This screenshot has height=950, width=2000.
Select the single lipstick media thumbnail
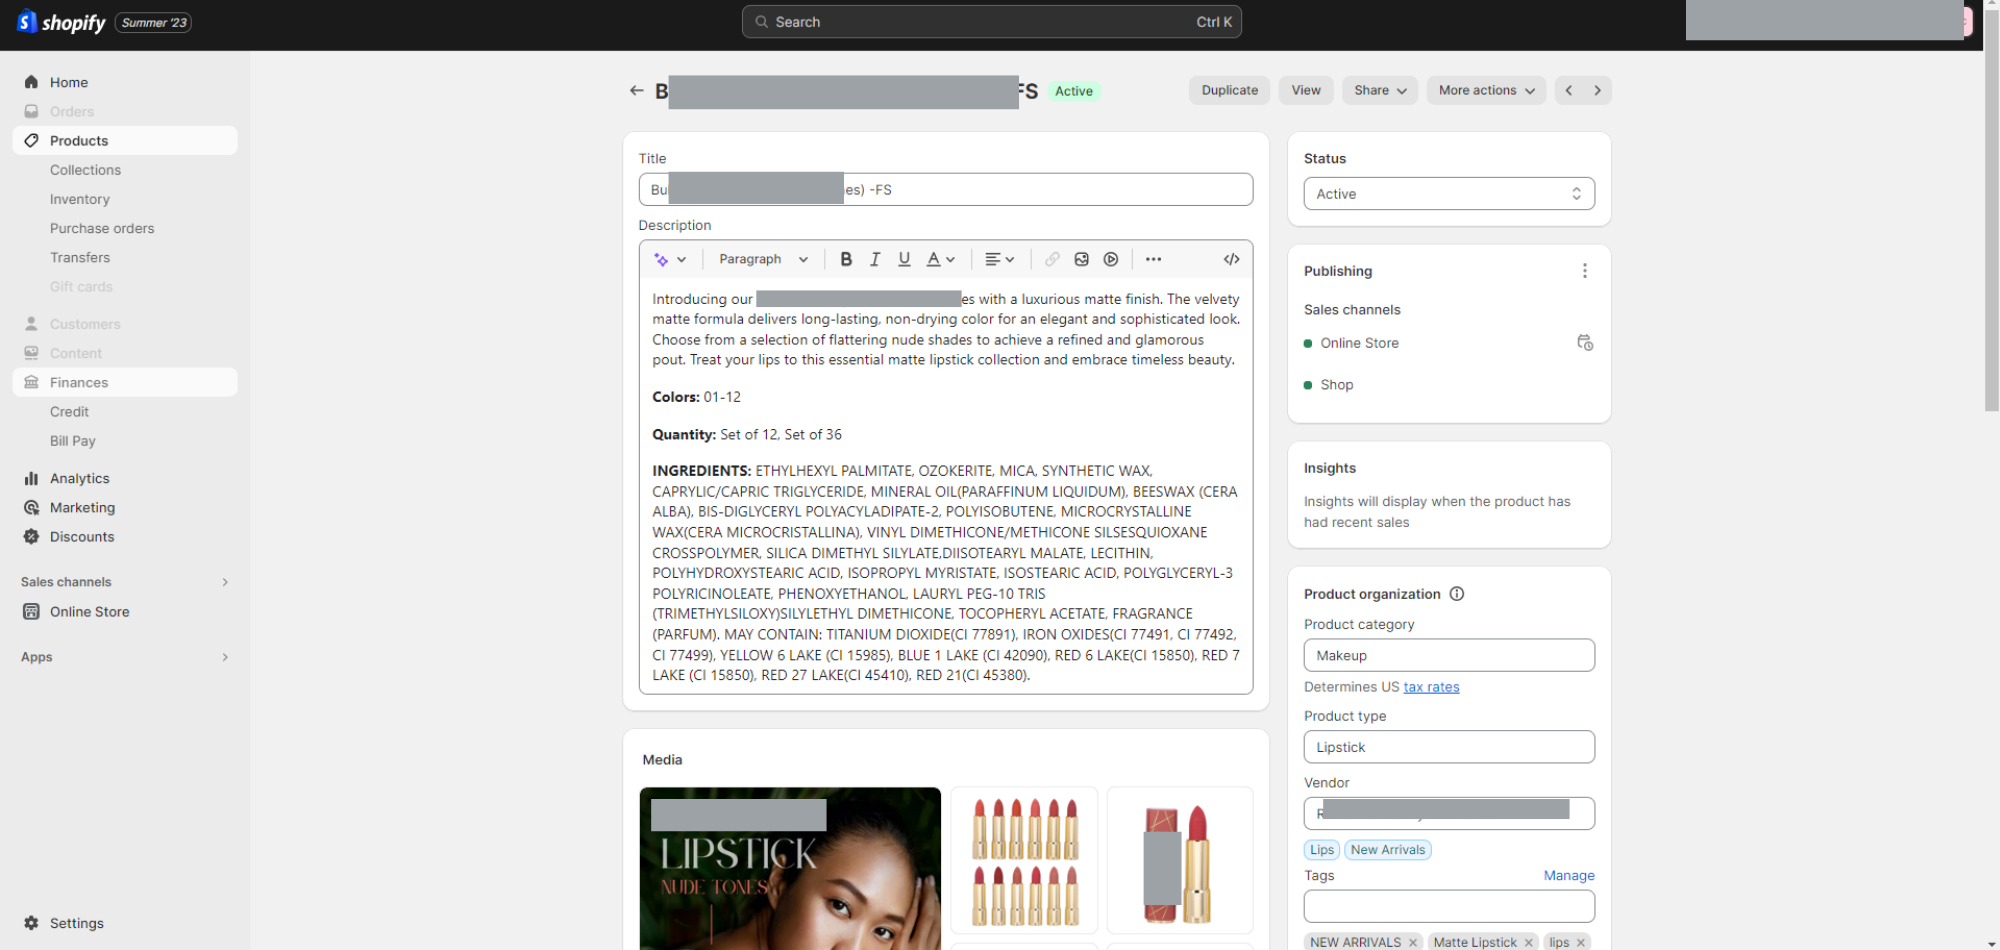tap(1180, 860)
